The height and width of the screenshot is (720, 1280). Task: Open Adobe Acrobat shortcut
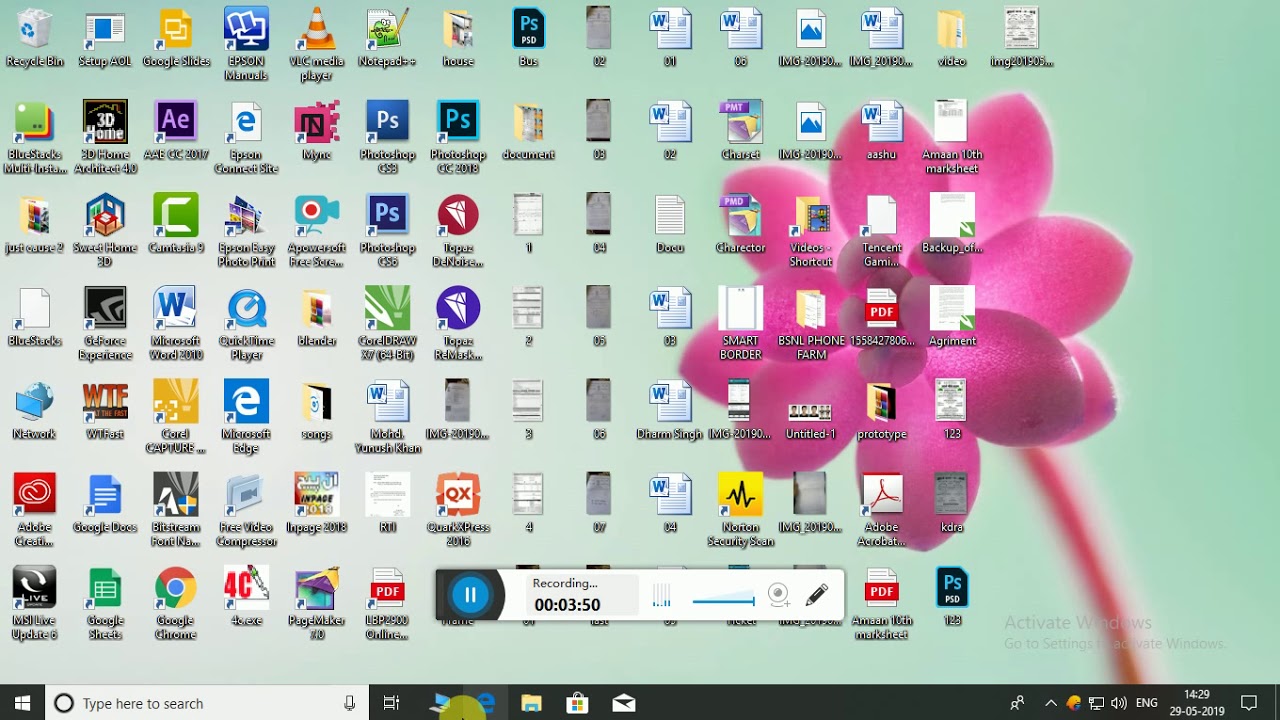tap(881, 509)
